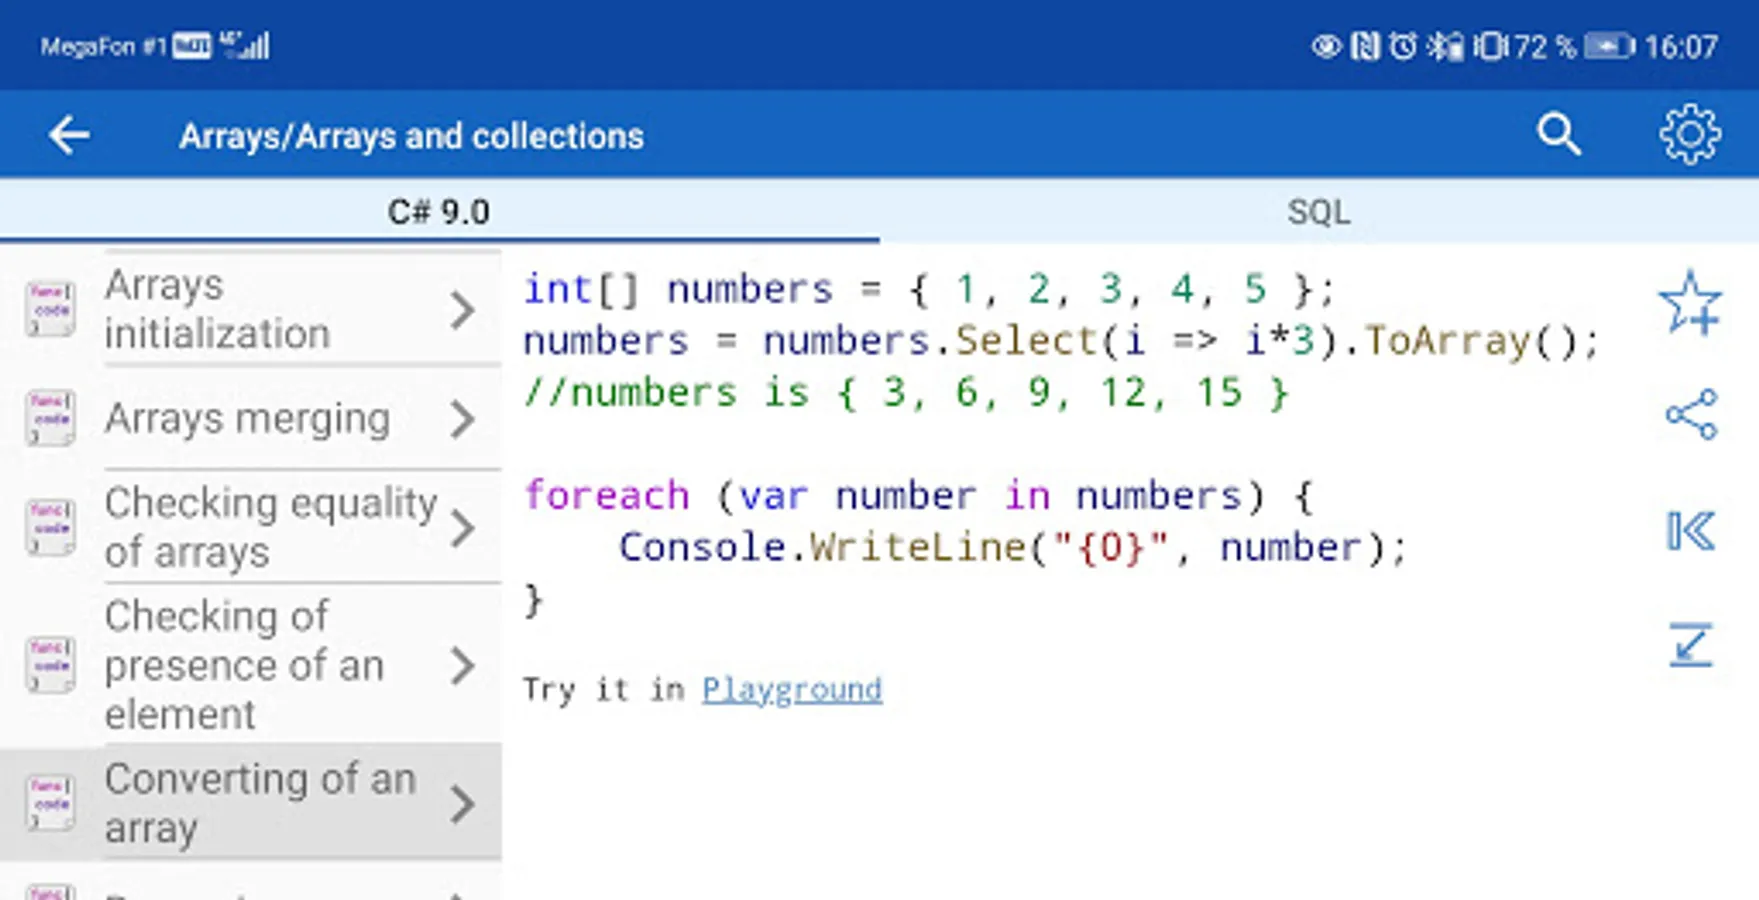Expand Checking equality of arrays chevron

[x=462, y=528]
